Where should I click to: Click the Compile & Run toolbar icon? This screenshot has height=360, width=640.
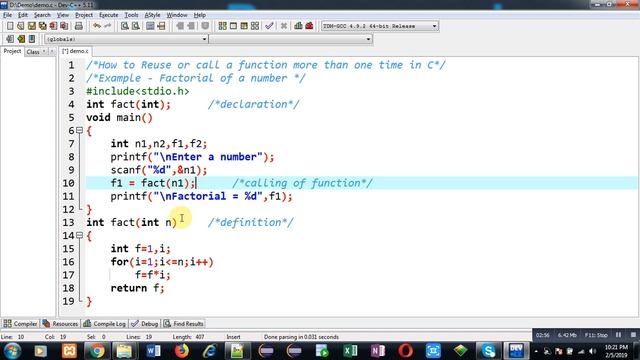coord(244,26)
